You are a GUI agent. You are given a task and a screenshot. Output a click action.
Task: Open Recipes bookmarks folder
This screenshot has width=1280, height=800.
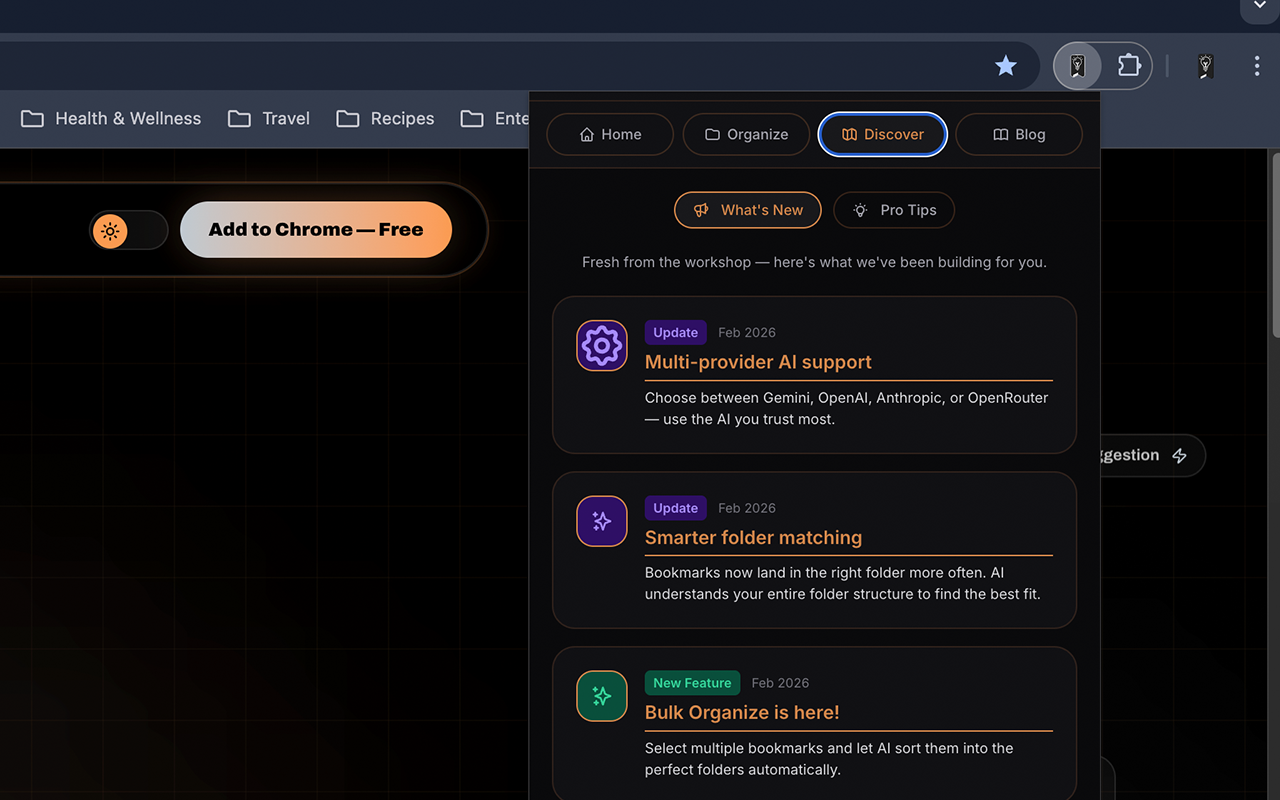(x=385, y=118)
